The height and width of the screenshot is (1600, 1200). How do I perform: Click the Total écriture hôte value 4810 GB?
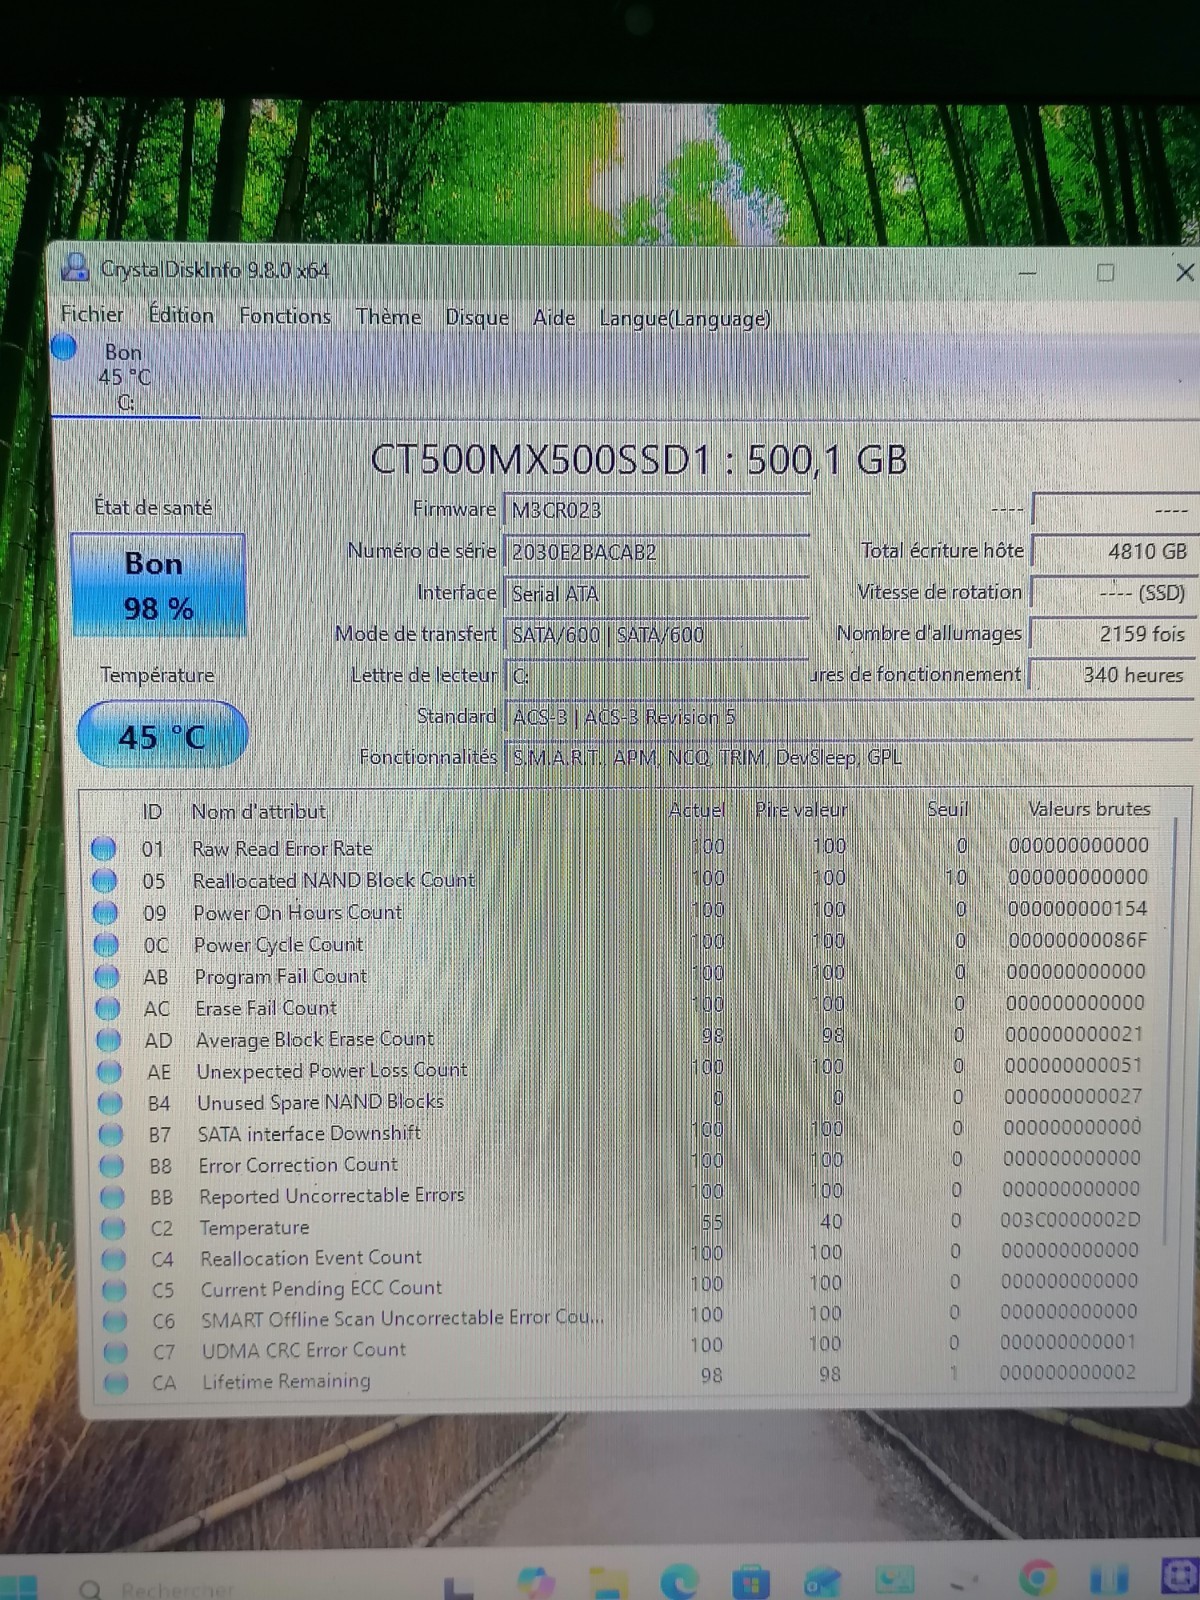pos(1112,551)
